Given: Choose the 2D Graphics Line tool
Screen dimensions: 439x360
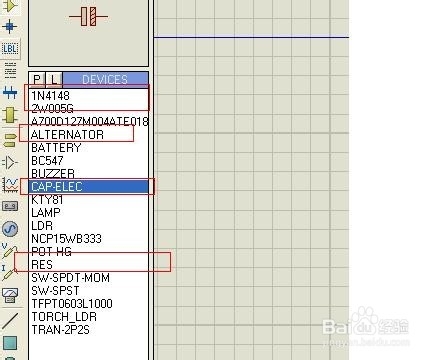Looking at the screenshot, I should coord(10,320).
